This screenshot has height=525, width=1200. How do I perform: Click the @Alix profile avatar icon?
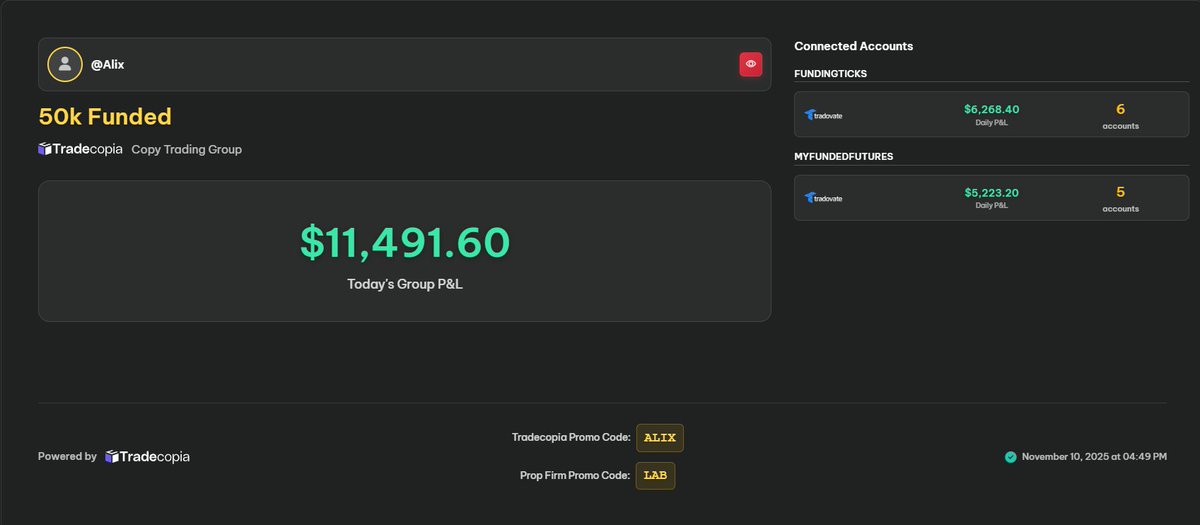(65, 64)
